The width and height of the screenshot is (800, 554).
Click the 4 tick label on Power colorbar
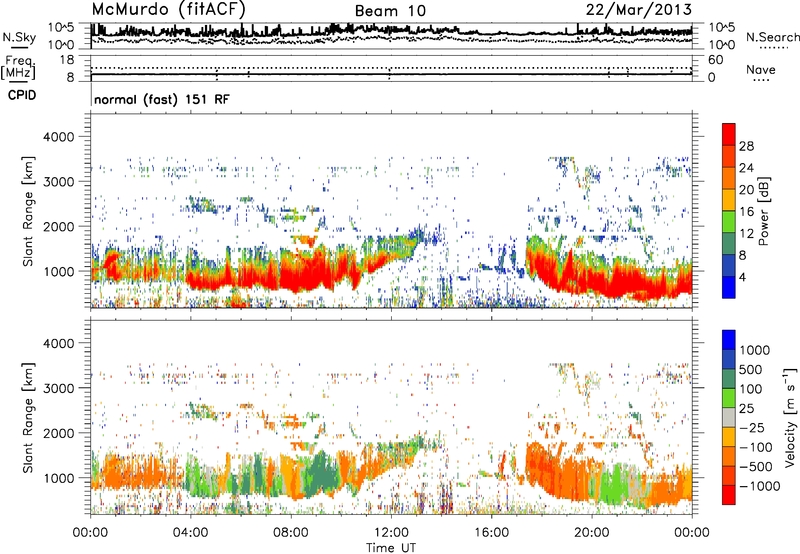742,277
